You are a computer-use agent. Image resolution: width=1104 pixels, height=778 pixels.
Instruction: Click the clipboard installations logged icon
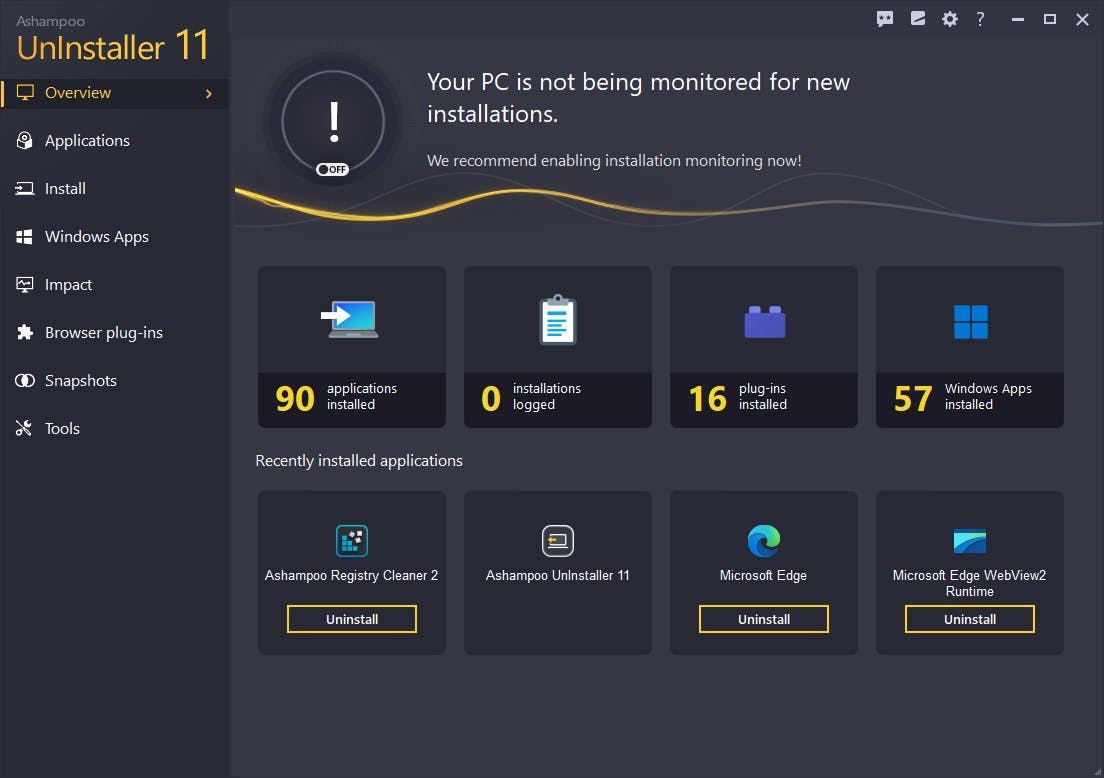pos(558,320)
